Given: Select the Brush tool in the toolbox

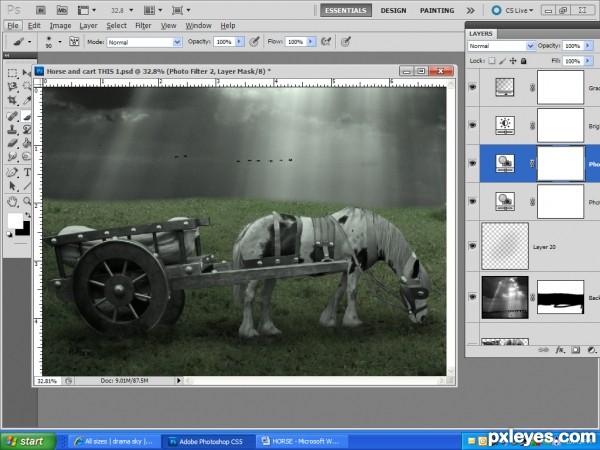Looking at the screenshot, I should pos(26,115).
